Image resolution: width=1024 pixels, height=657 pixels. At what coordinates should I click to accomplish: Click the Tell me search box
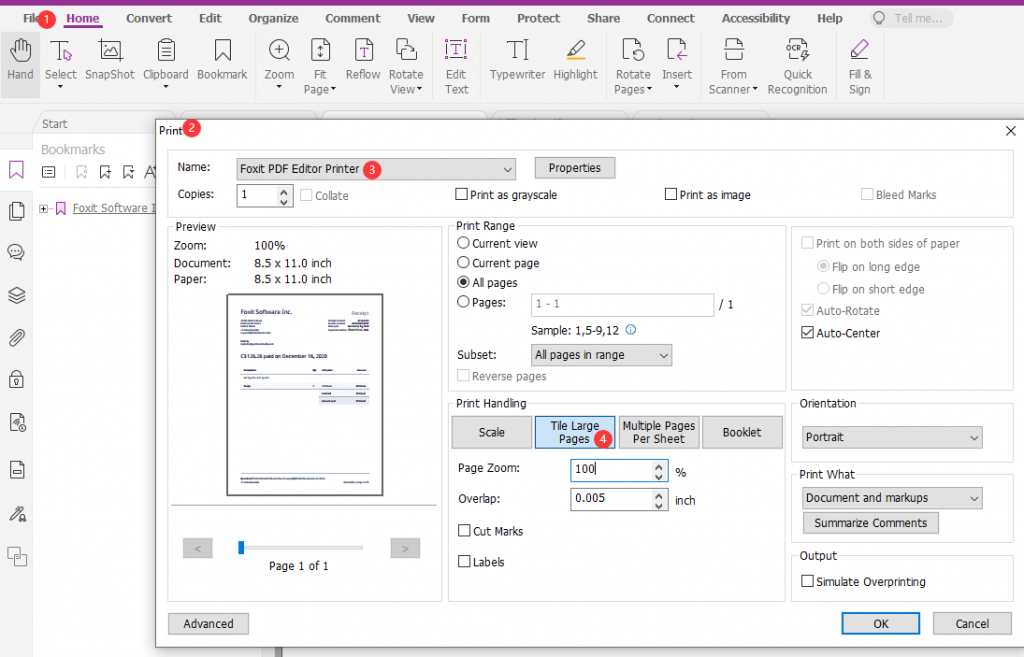(x=911, y=18)
